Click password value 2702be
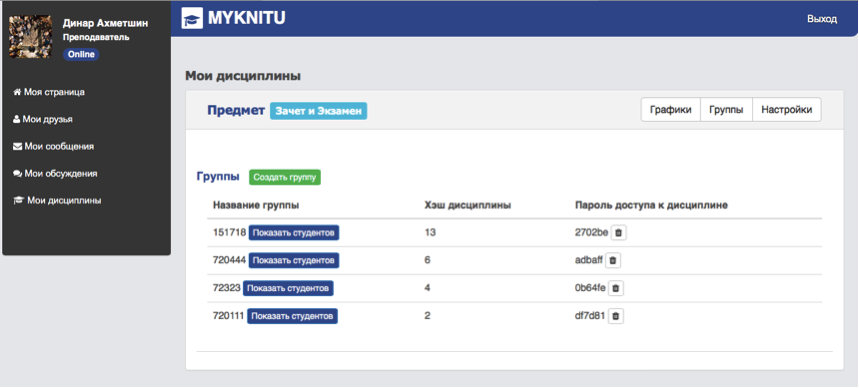The width and height of the screenshot is (859, 388). coord(592,232)
